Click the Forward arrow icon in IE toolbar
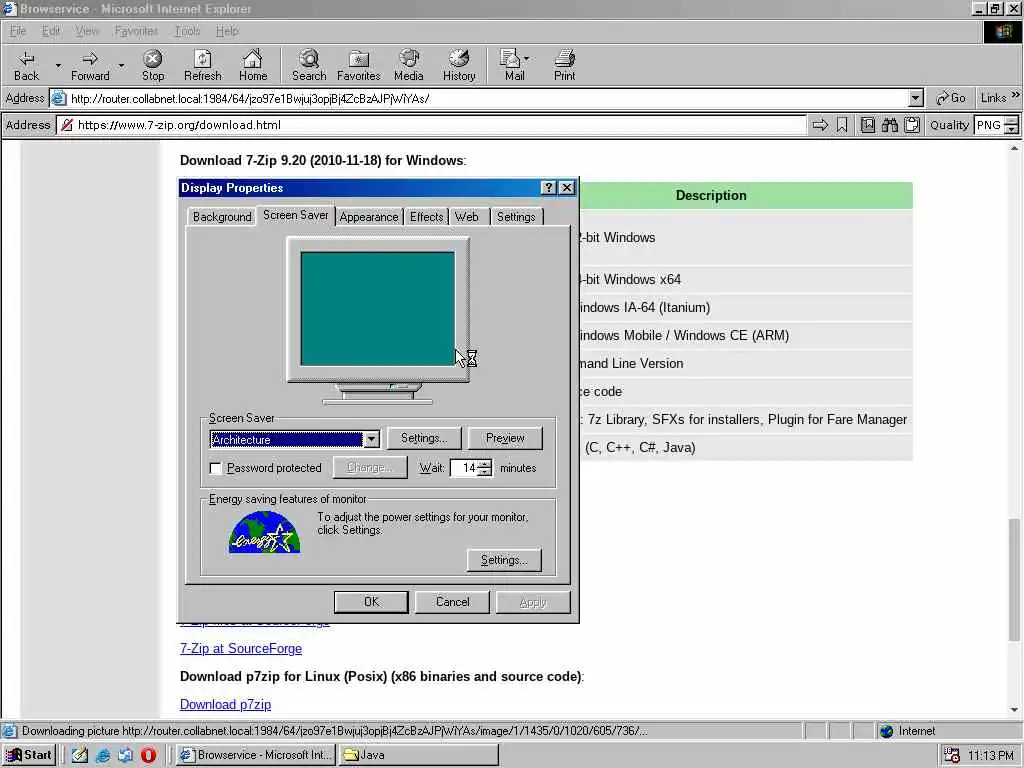1024x768 pixels. [x=90, y=59]
